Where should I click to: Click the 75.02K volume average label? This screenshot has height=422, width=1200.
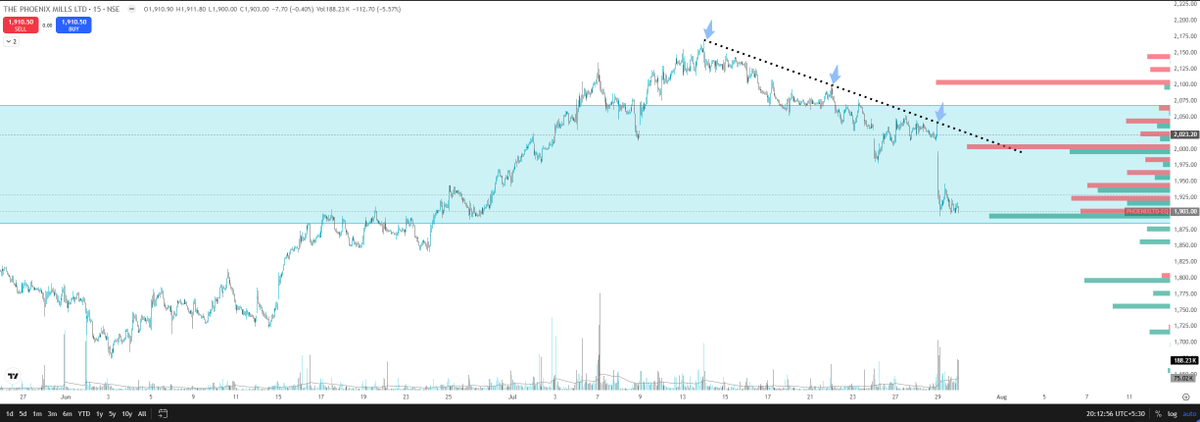1184,378
